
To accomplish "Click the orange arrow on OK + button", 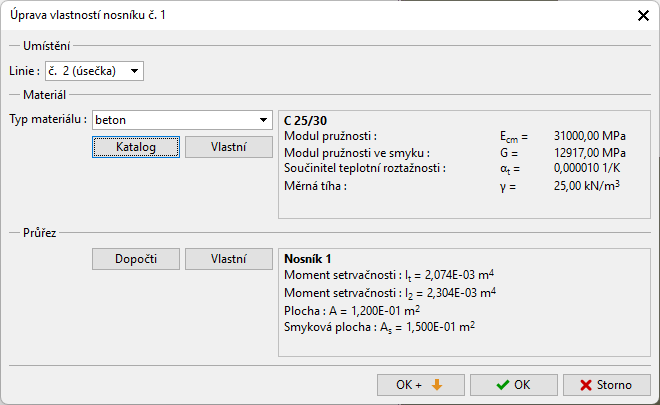I will tap(435, 385).
